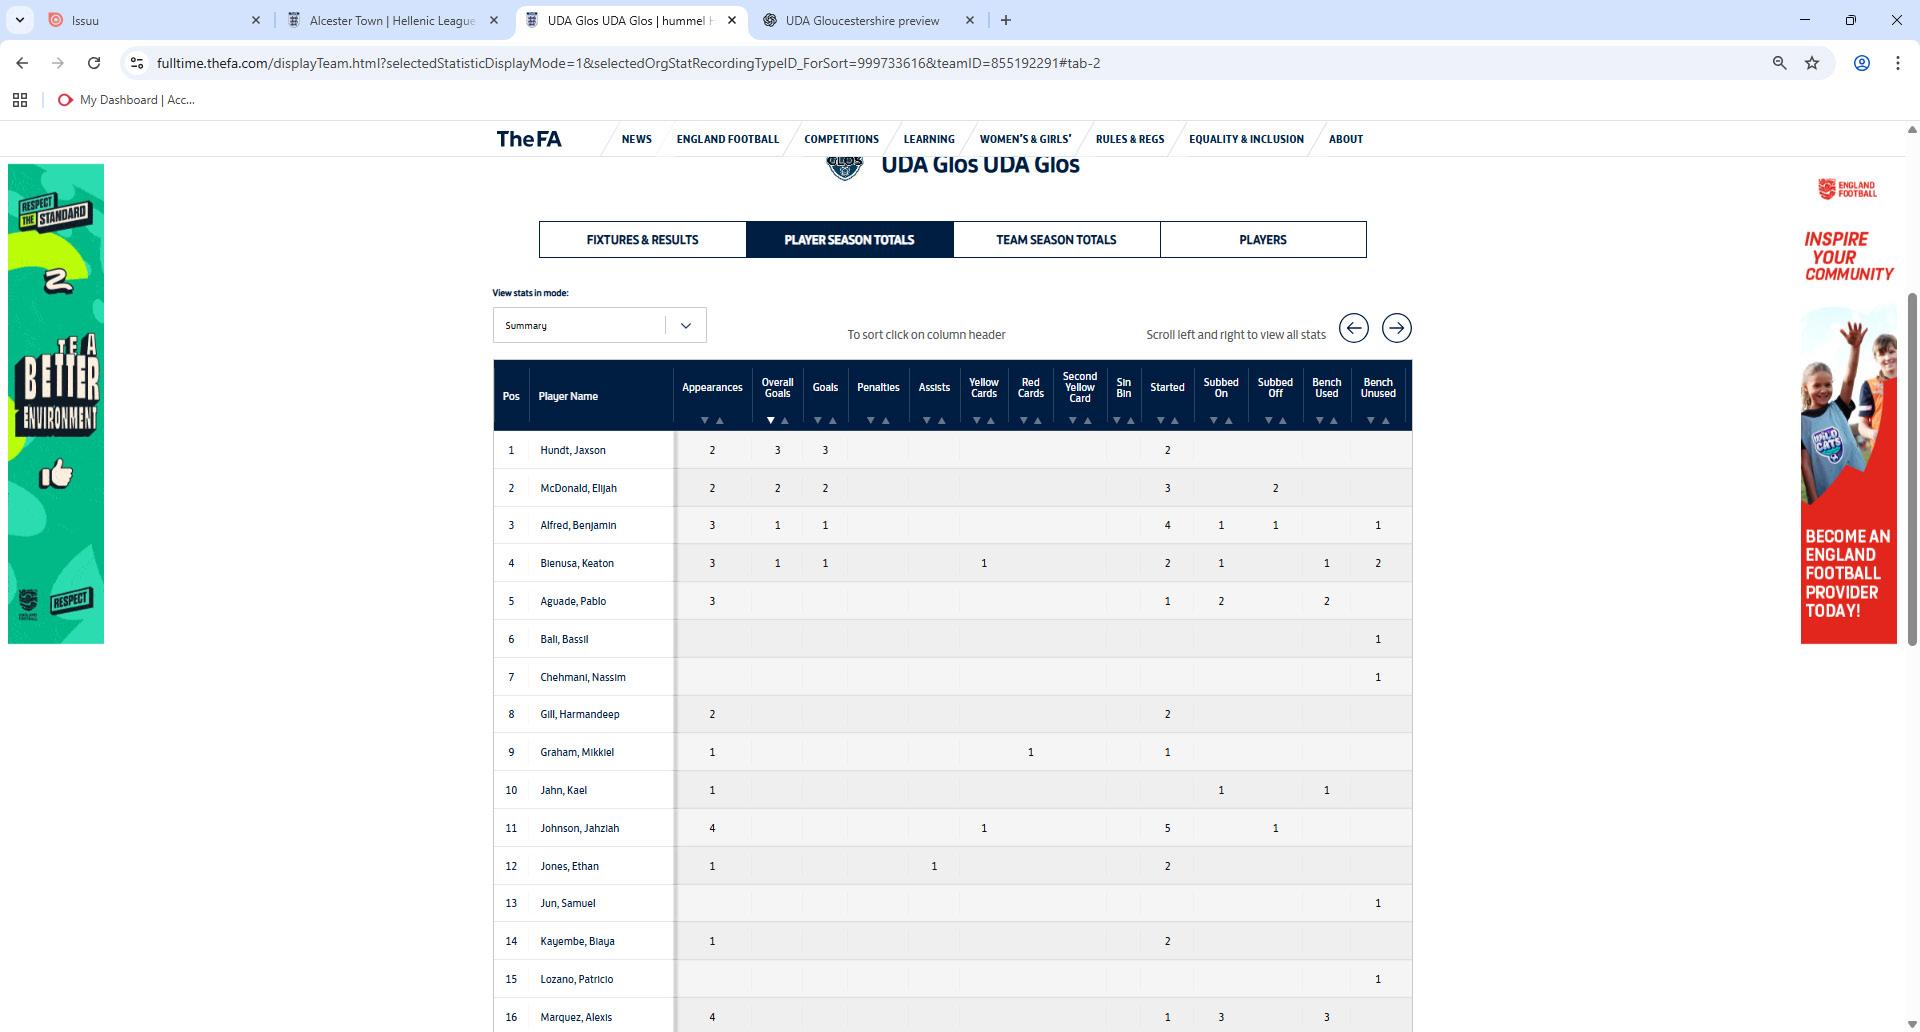Image resolution: width=1920 pixels, height=1032 pixels.
Task: Select the Player Season Totals tab
Action: point(849,240)
